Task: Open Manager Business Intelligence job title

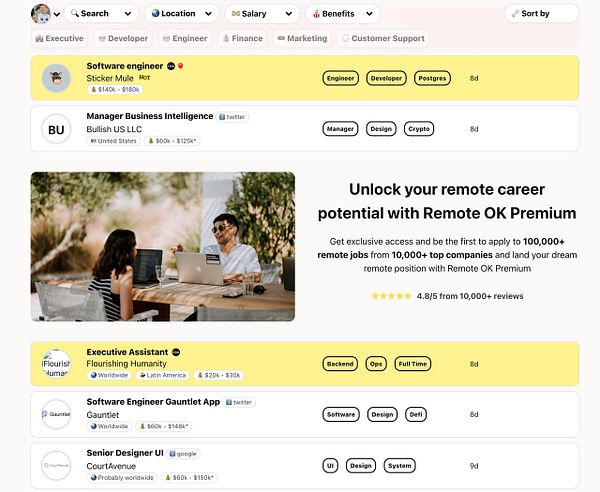Action: 150,116
